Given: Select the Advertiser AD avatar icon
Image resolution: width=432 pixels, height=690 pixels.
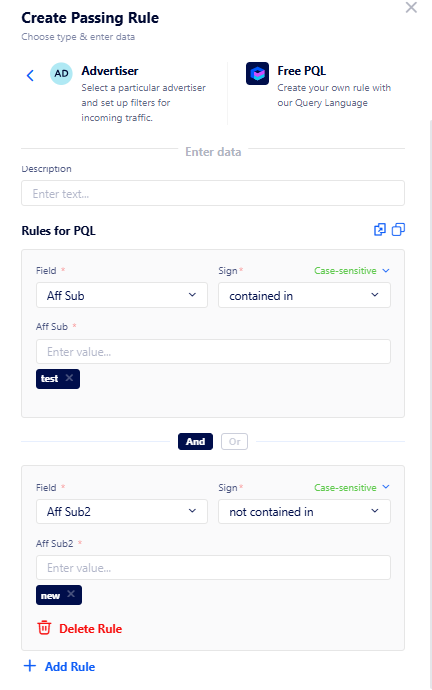Looking at the screenshot, I should coord(61,73).
